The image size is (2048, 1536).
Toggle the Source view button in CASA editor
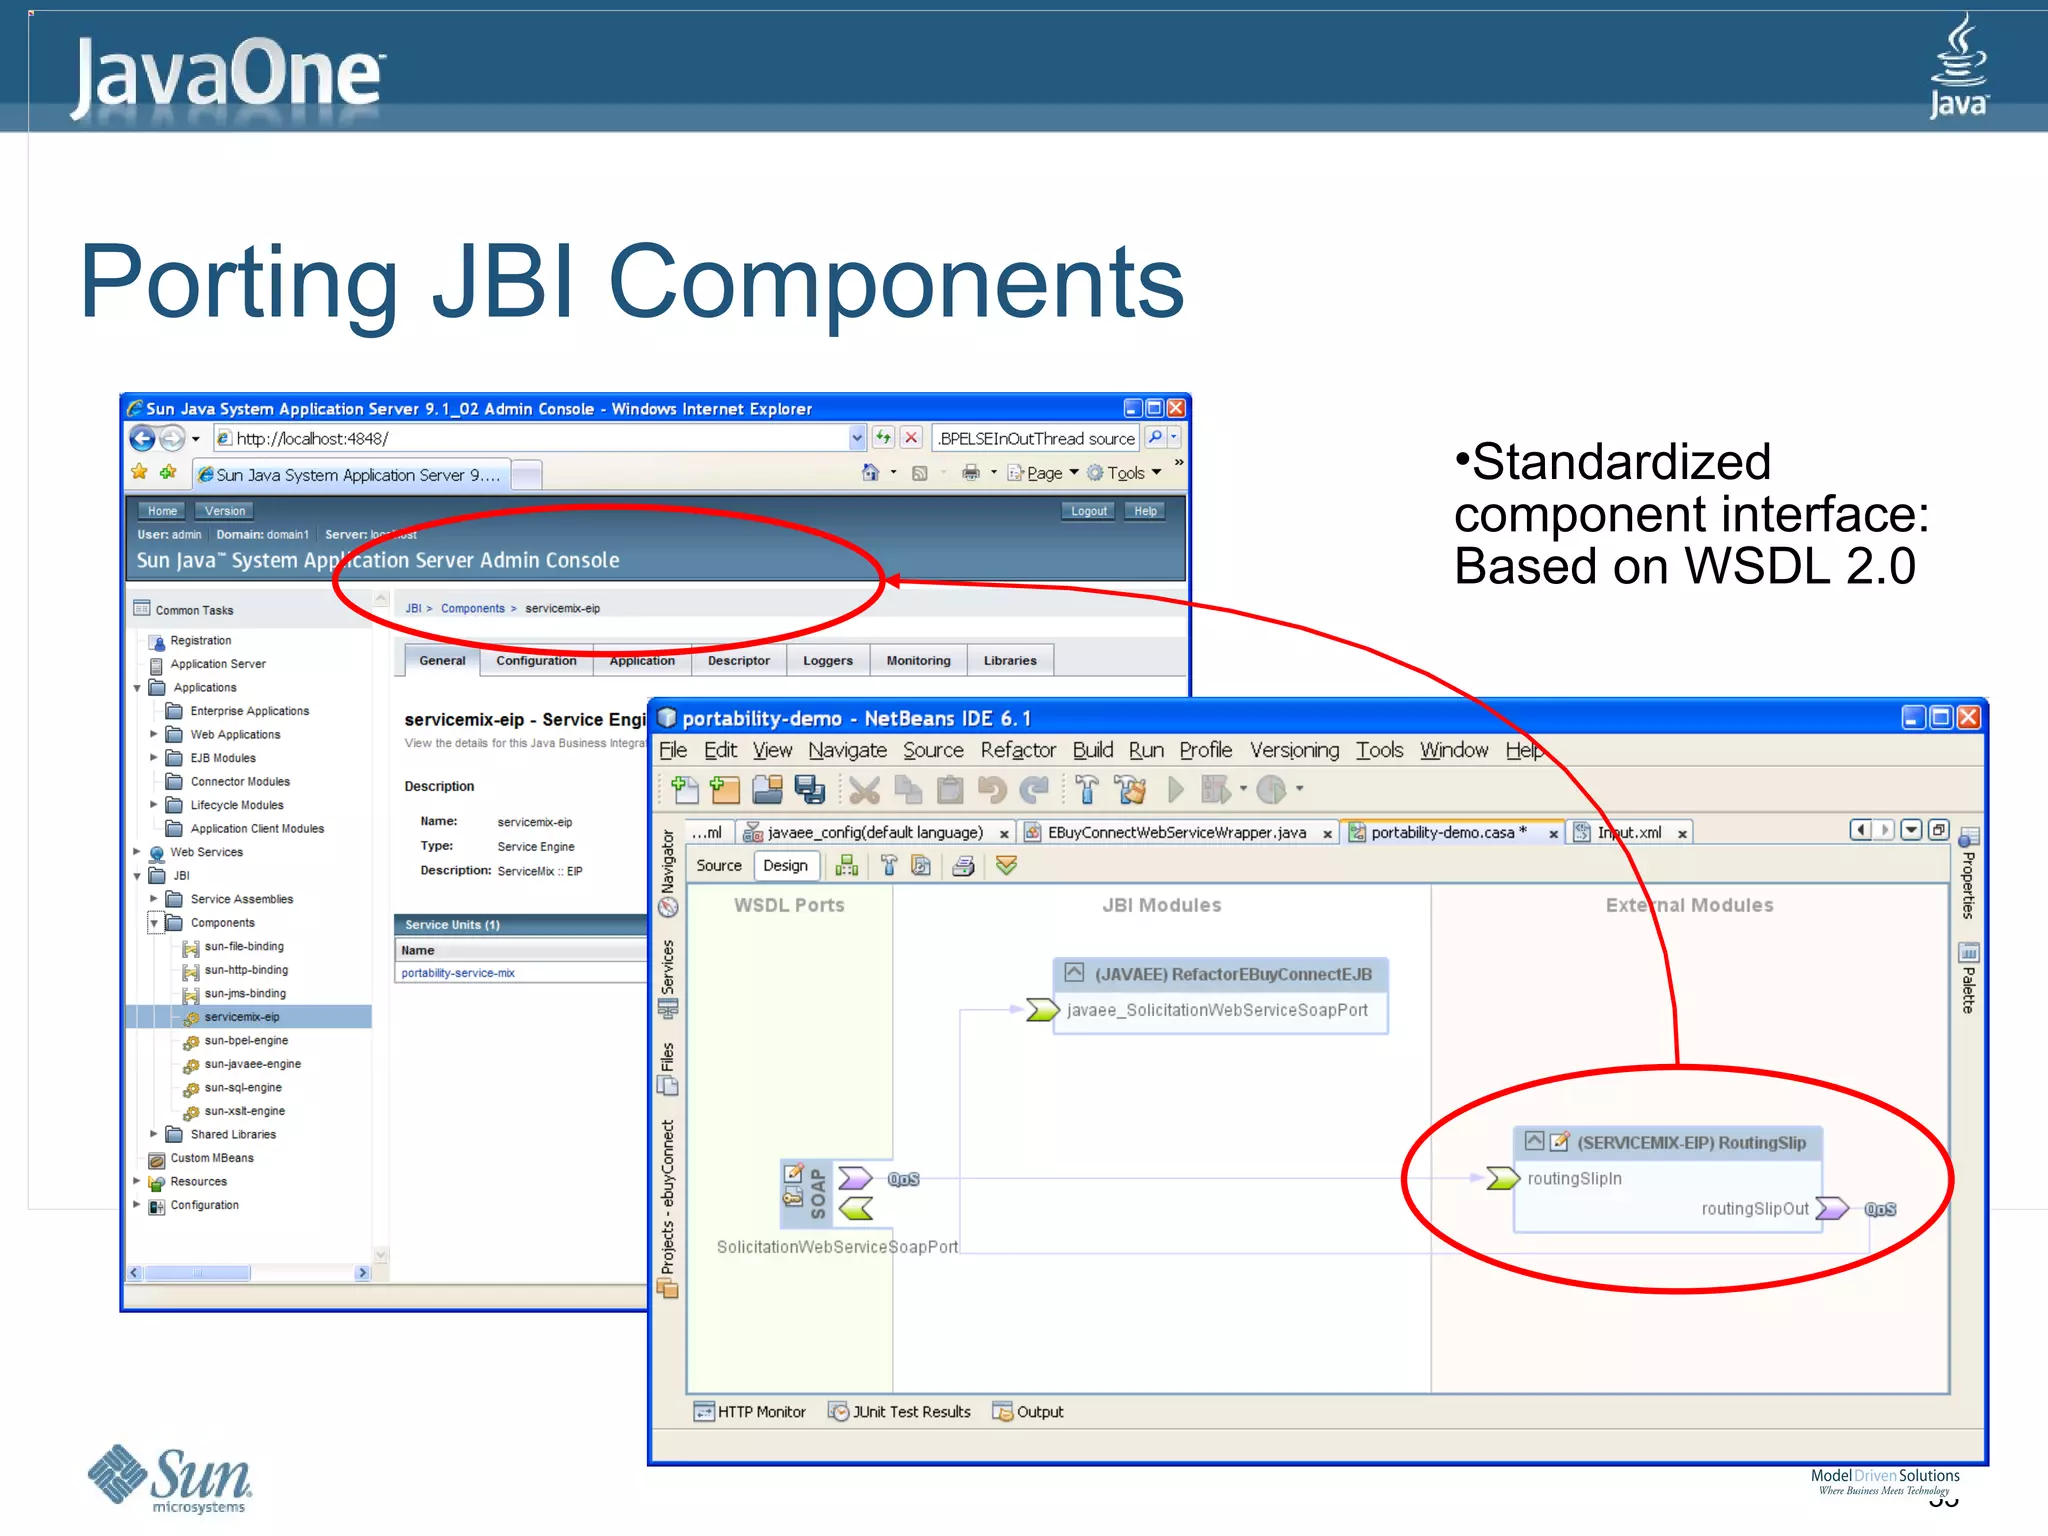pyautogui.click(x=719, y=866)
